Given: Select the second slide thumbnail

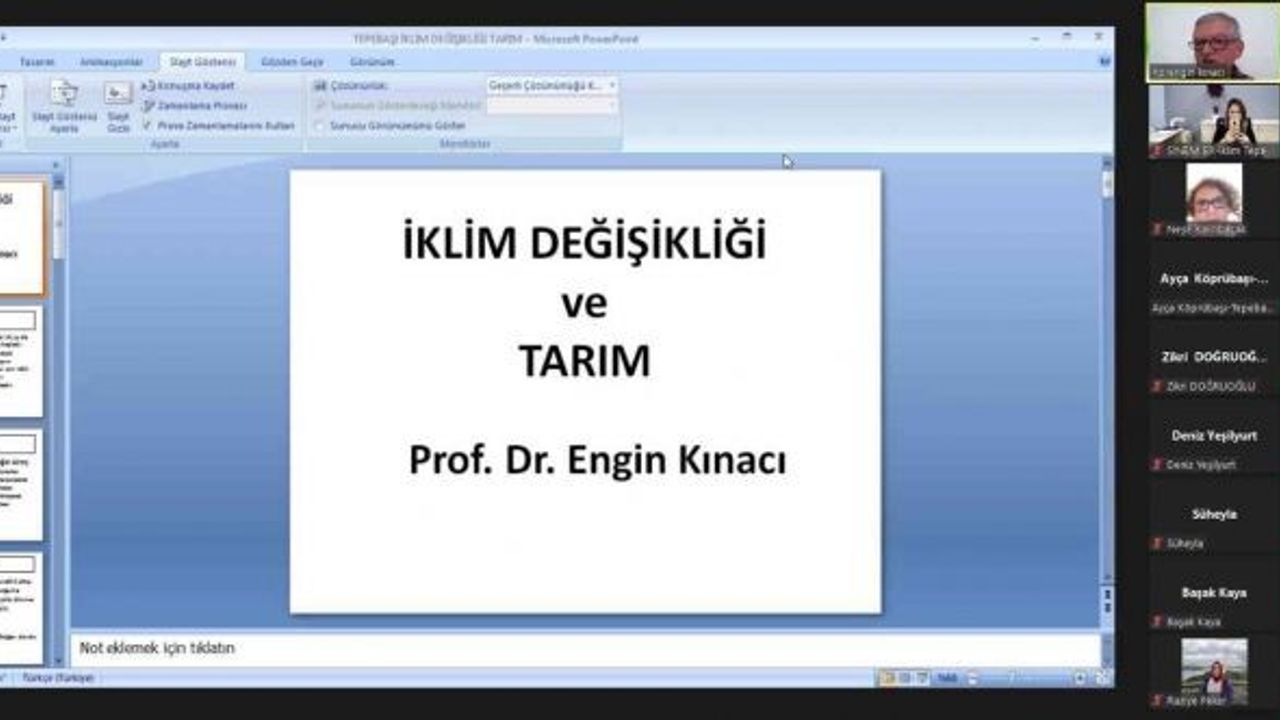Looking at the screenshot, I should click(21, 362).
